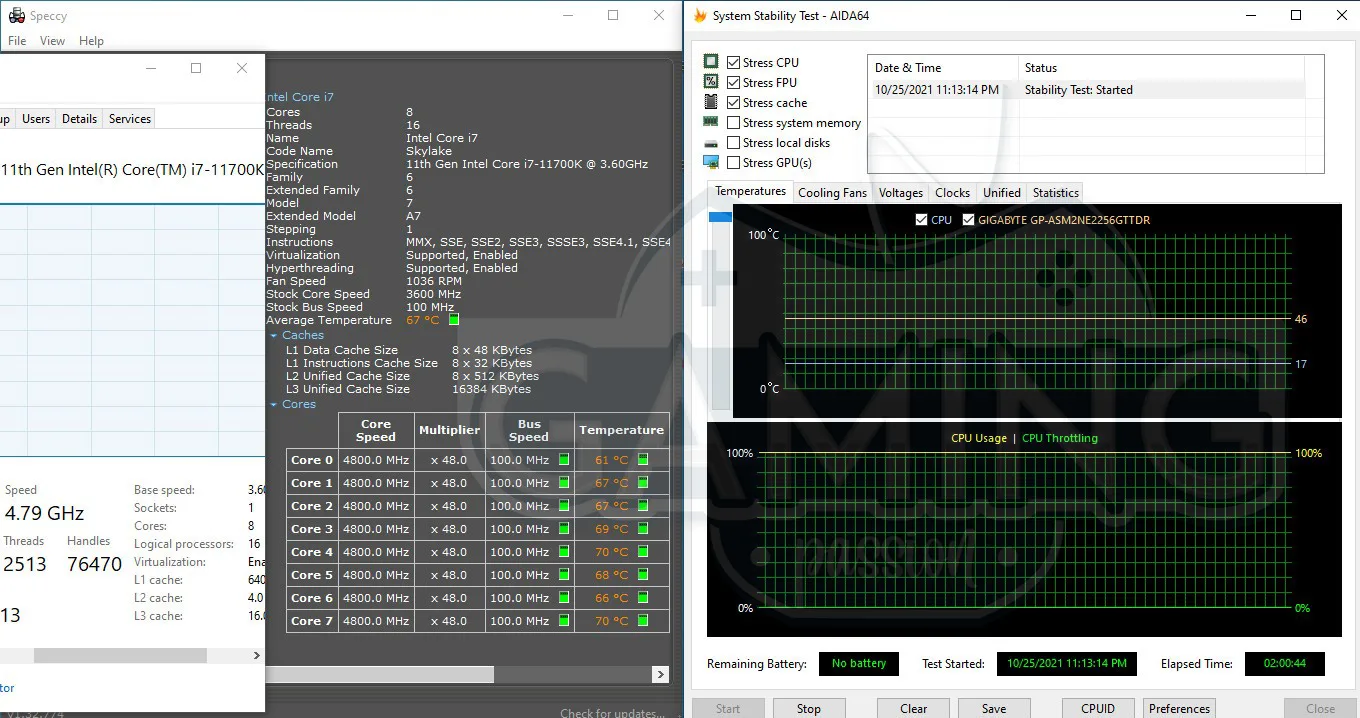This screenshot has width=1360, height=718.
Task: Click the Check for updates link in Speccy
Action: pos(612,713)
